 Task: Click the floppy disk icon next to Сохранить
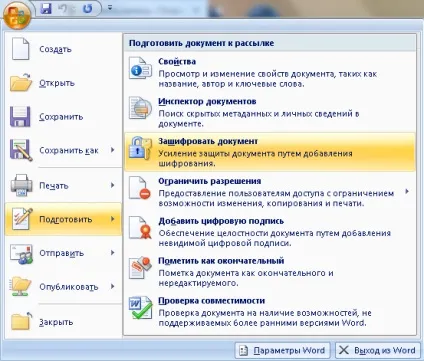pos(20,117)
